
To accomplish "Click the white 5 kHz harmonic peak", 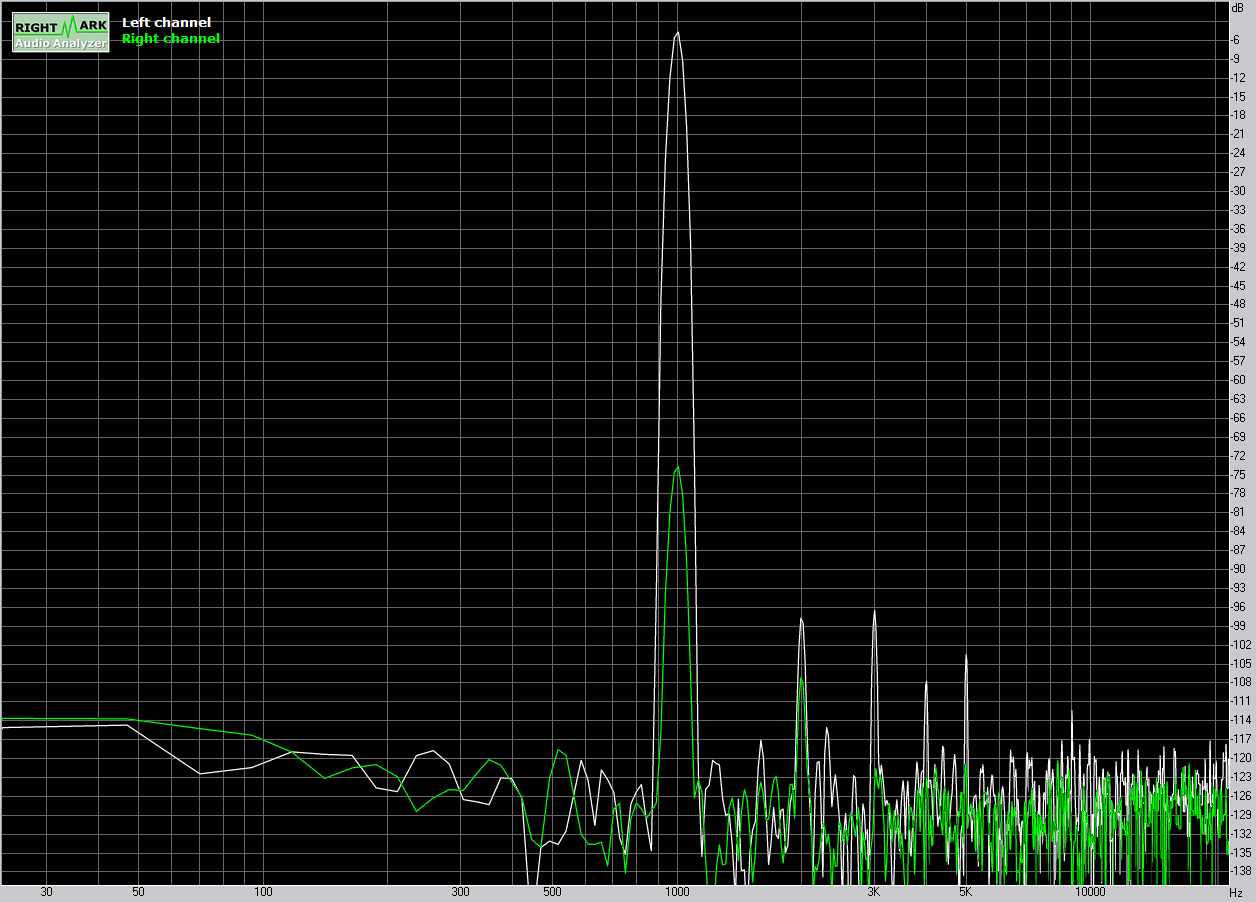I will (966, 656).
